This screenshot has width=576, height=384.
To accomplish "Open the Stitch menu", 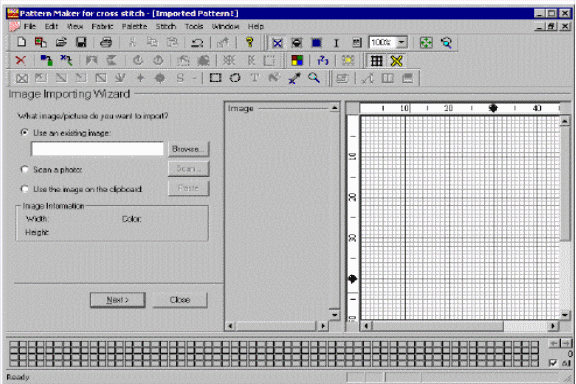I will (x=166, y=26).
